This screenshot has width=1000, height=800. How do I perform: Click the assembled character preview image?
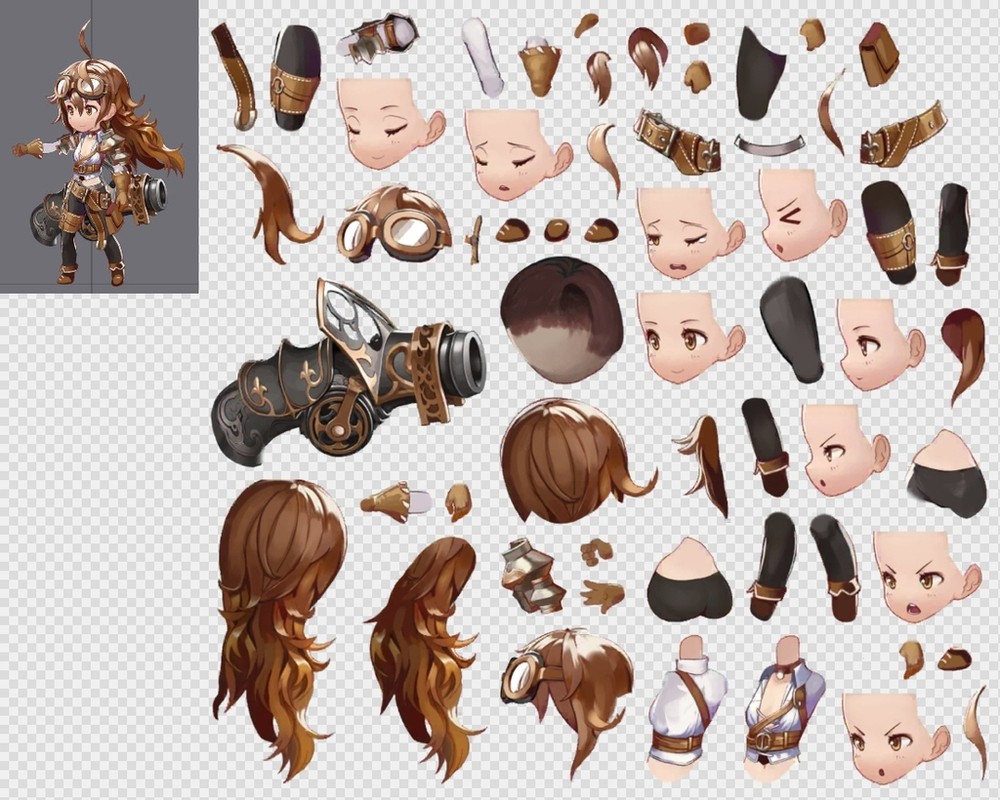(x=99, y=146)
